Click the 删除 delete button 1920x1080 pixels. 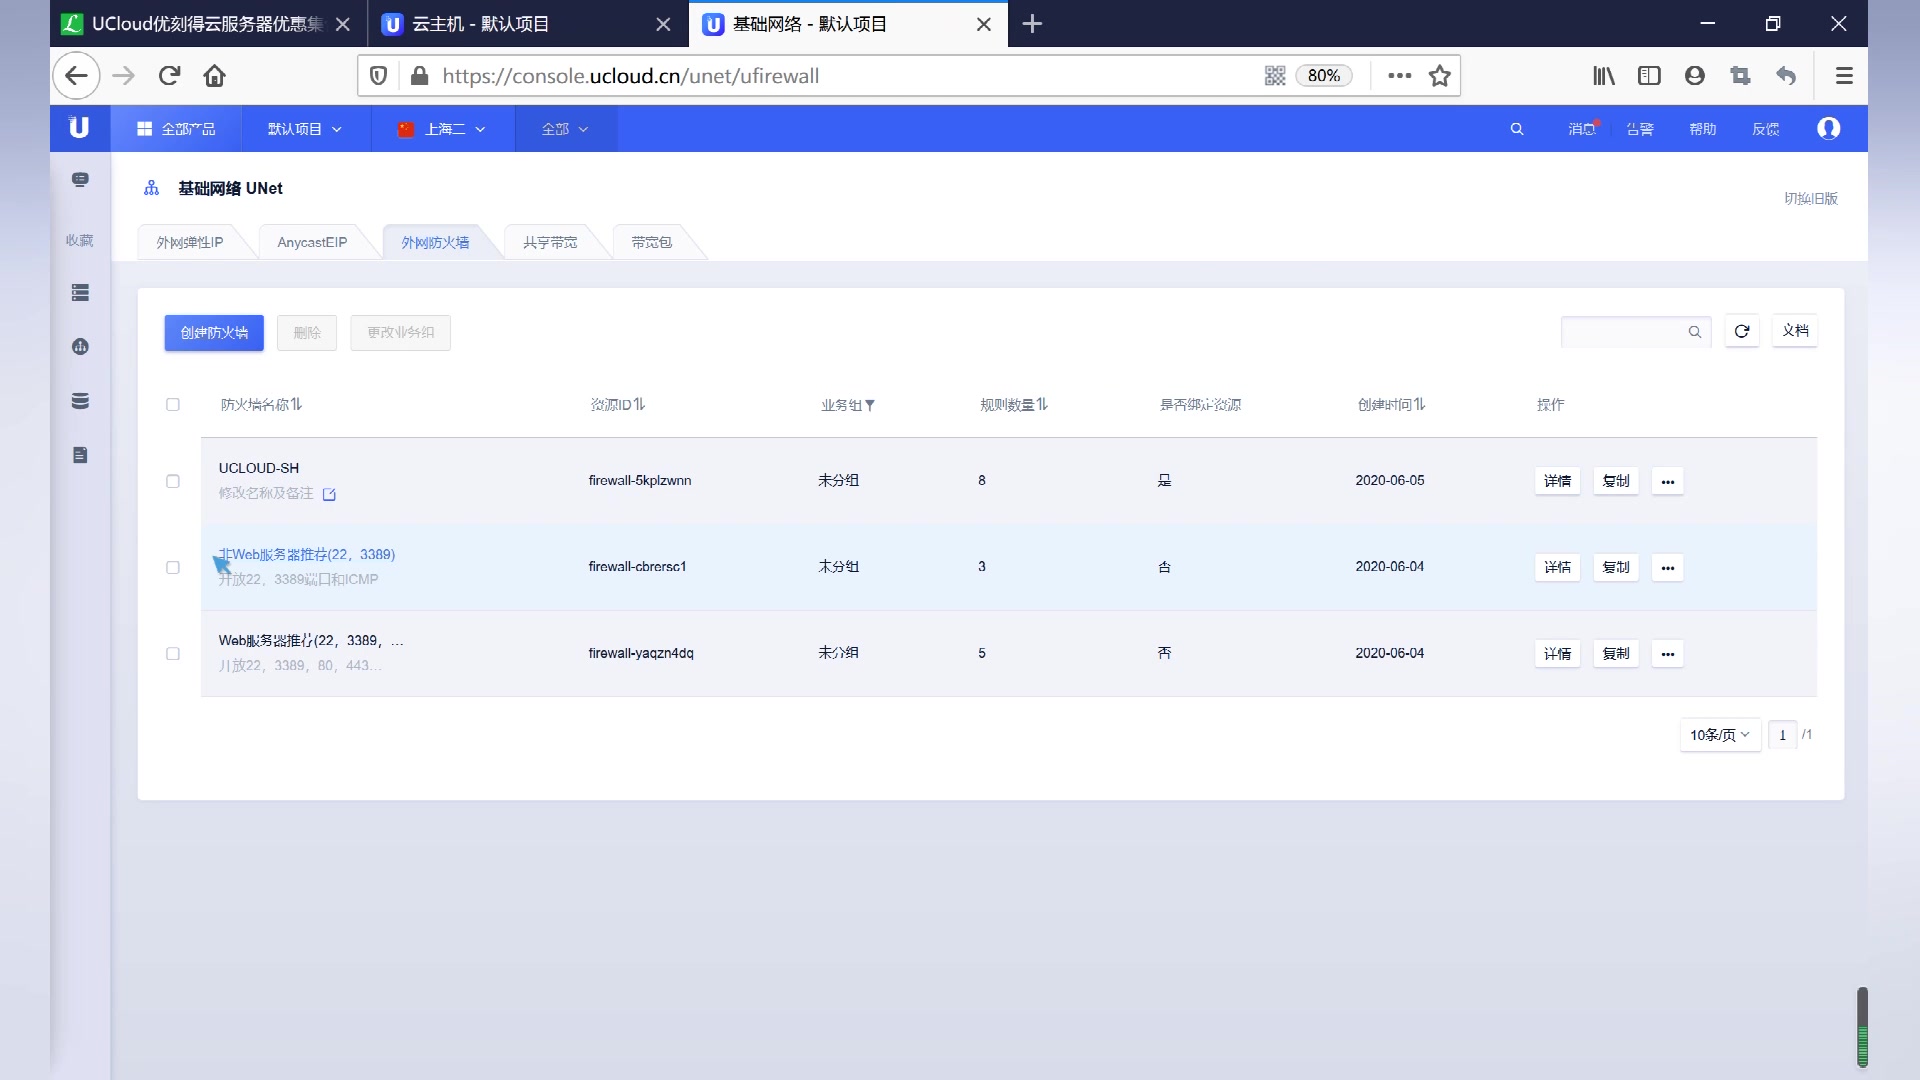pyautogui.click(x=307, y=333)
